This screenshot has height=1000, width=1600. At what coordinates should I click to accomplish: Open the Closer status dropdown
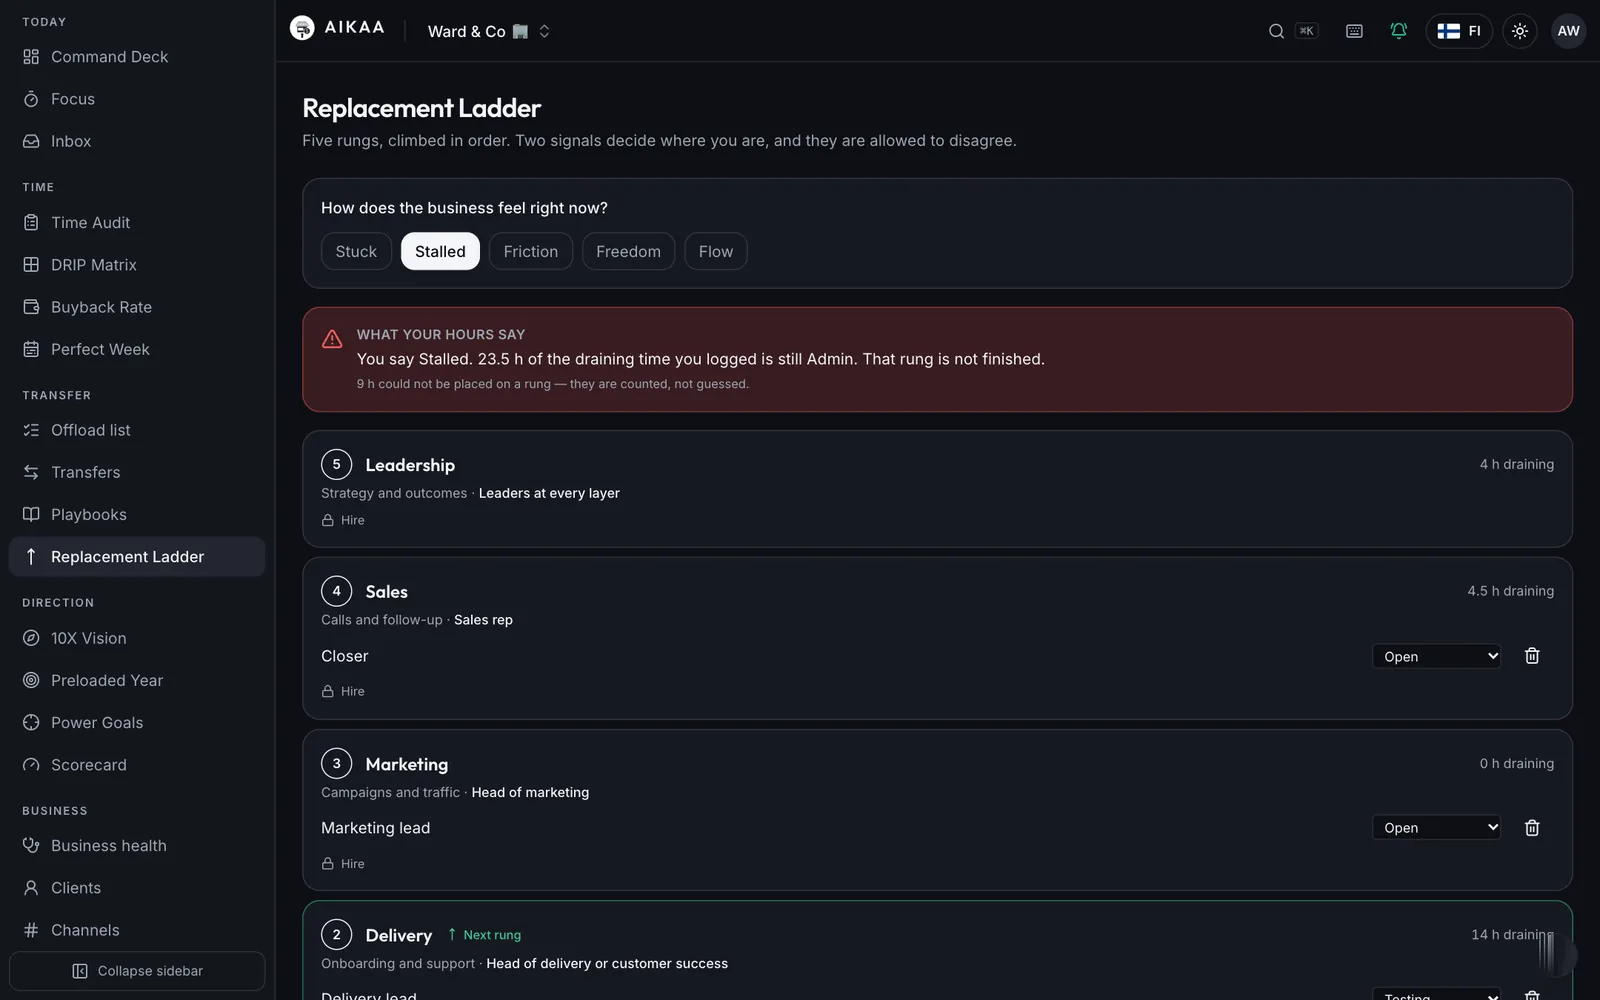coord(1436,656)
